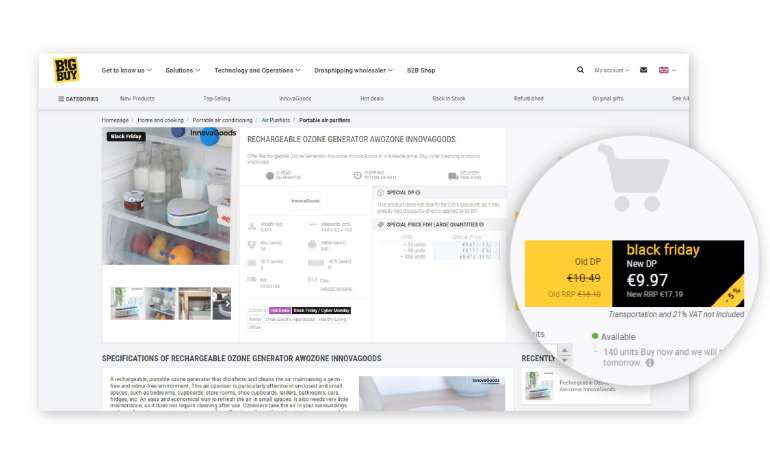The image size is (770, 463).
Task: Click the BigBuy logo
Action: pos(66,70)
